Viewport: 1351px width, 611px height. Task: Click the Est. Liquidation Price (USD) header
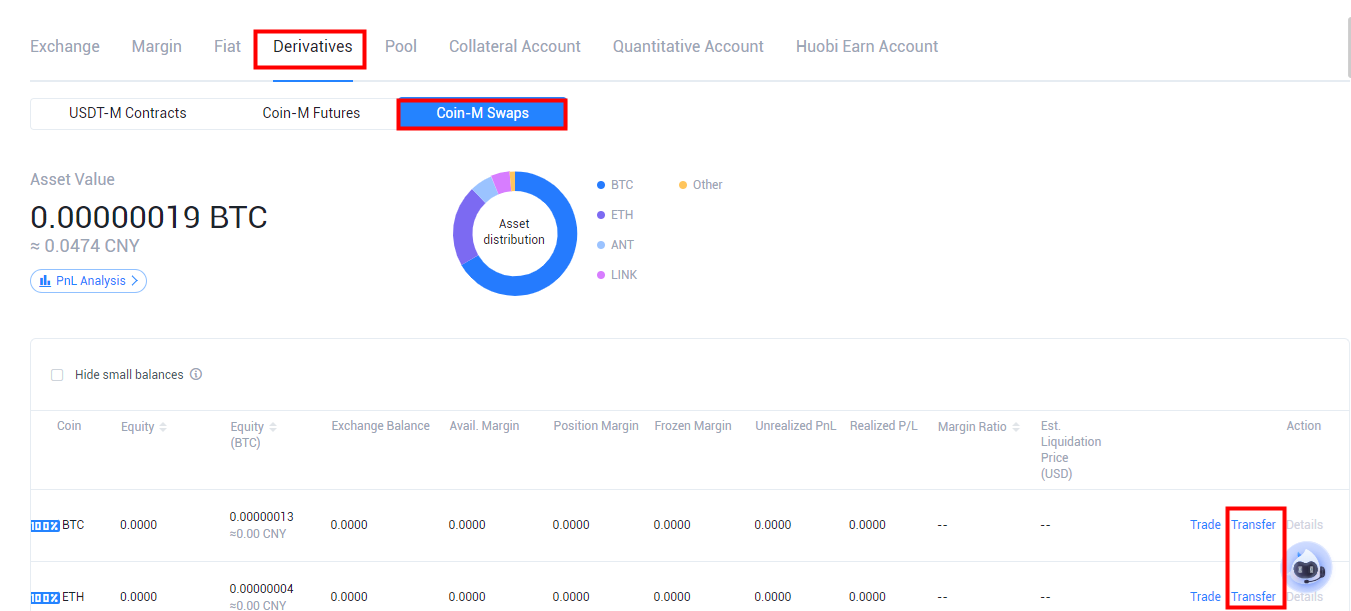1071,450
